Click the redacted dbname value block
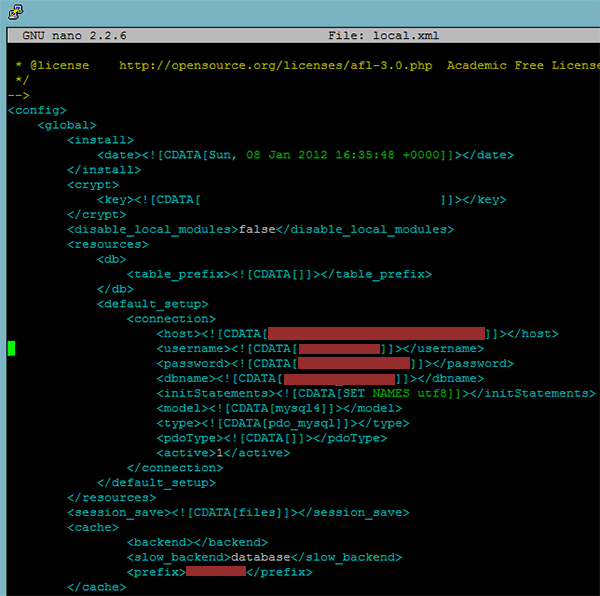This screenshot has height=596, width=600. click(339, 379)
